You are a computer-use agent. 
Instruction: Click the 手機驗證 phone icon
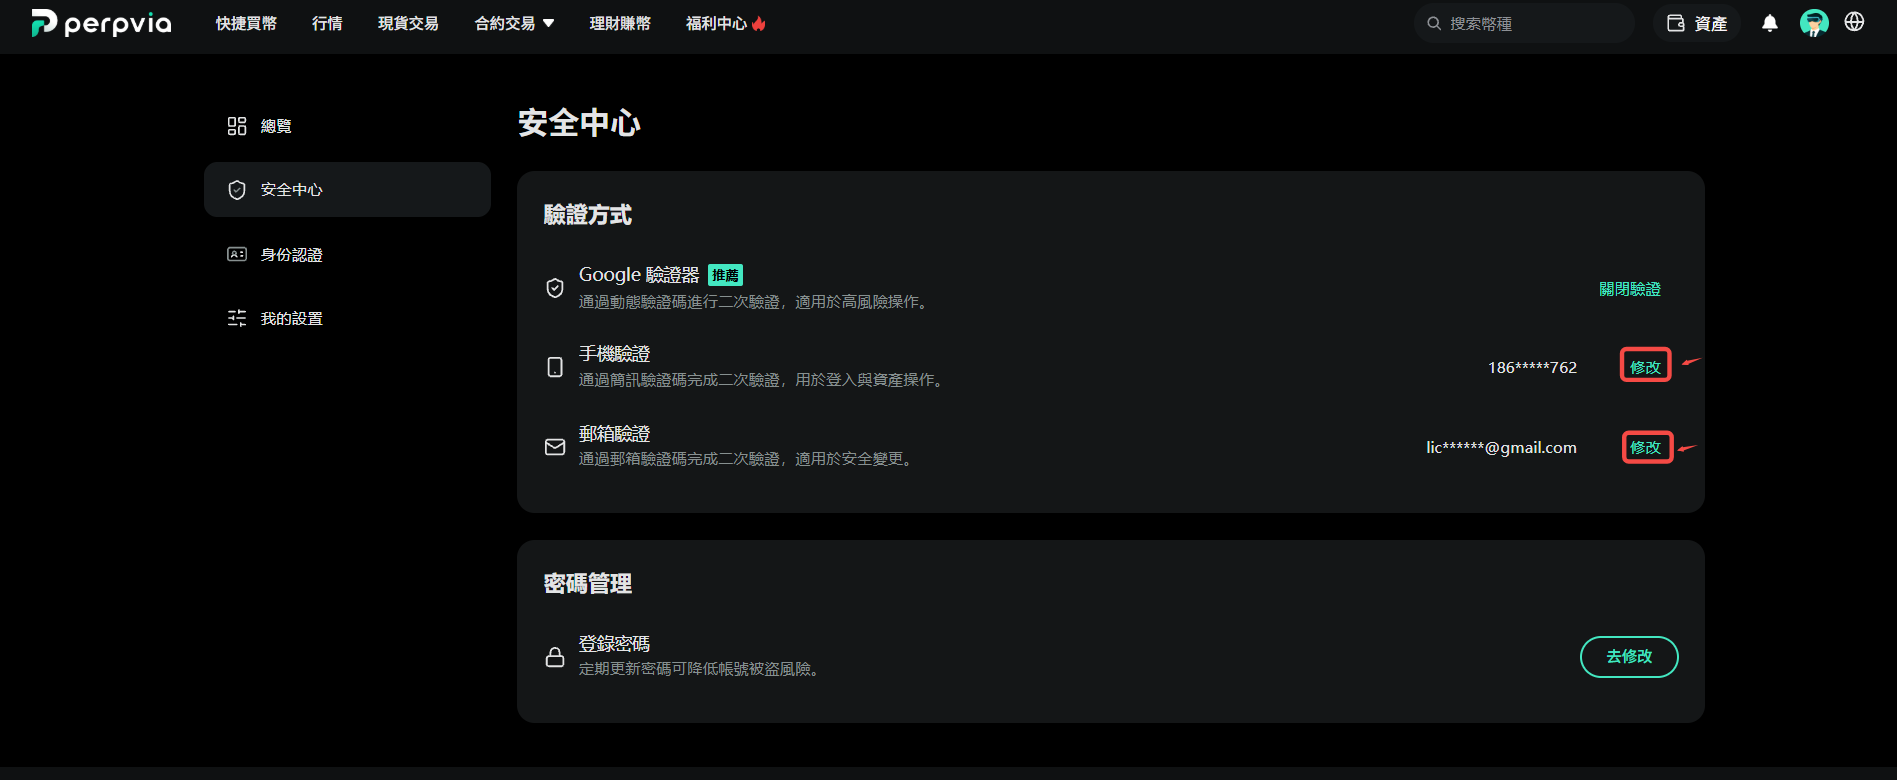coord(555,367)
